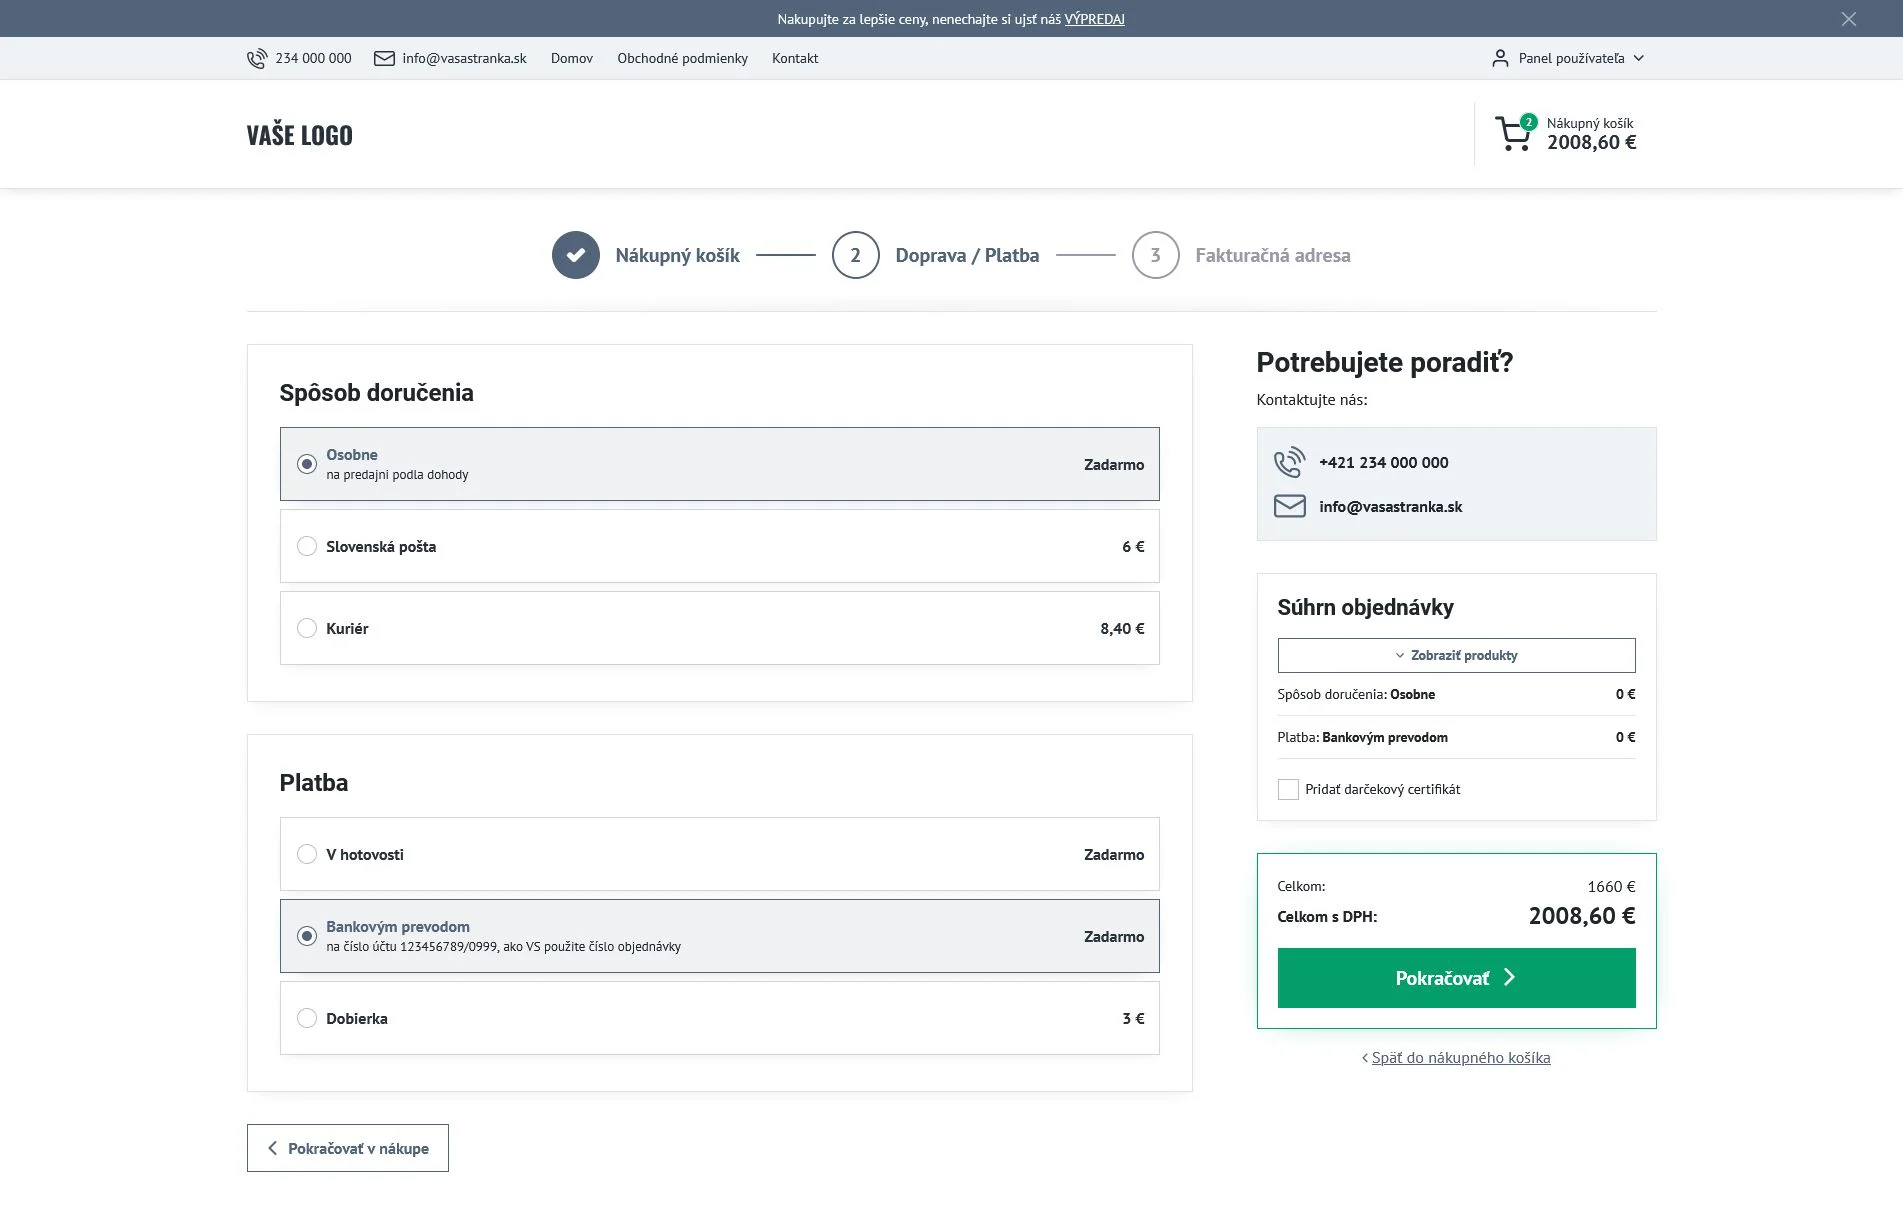Image resolution: width=1903 pixels, height=1218 pixels.
Task: Dismiss the promotional banner with the X
Action: (1850, 19)
